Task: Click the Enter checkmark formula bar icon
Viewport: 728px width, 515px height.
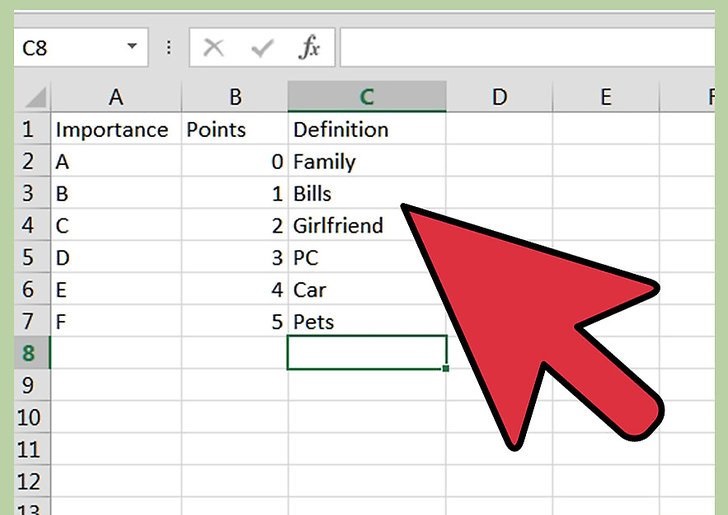Action: coord(263,47)
